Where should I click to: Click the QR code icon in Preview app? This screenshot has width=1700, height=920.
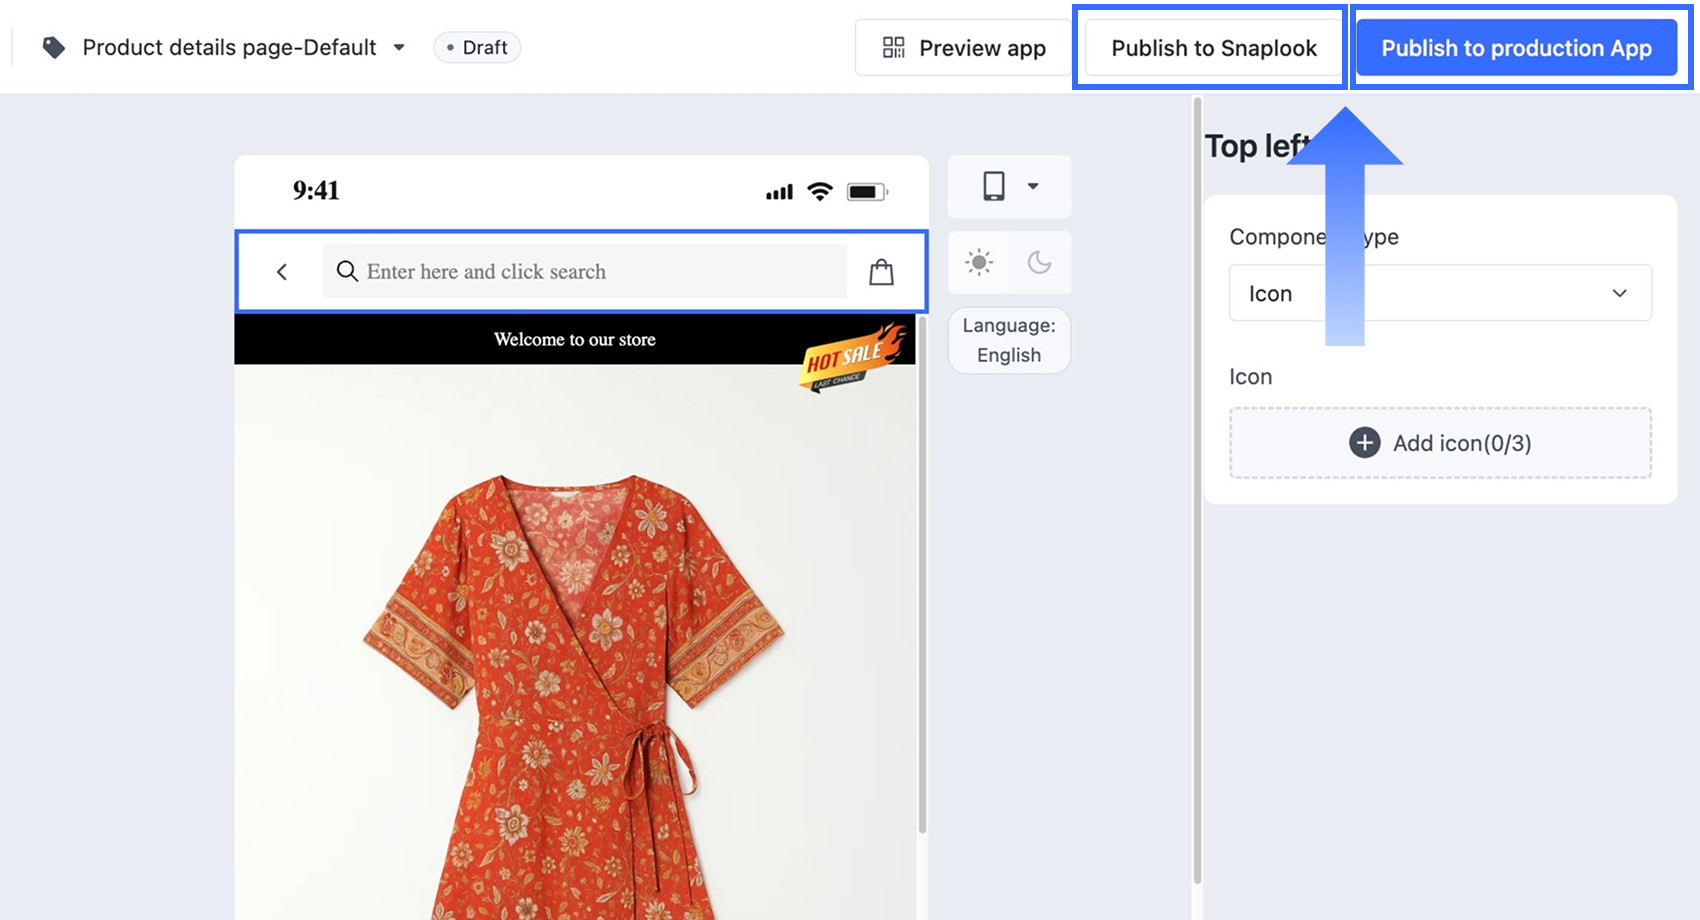pyautogui.click(x=893, y=48)
